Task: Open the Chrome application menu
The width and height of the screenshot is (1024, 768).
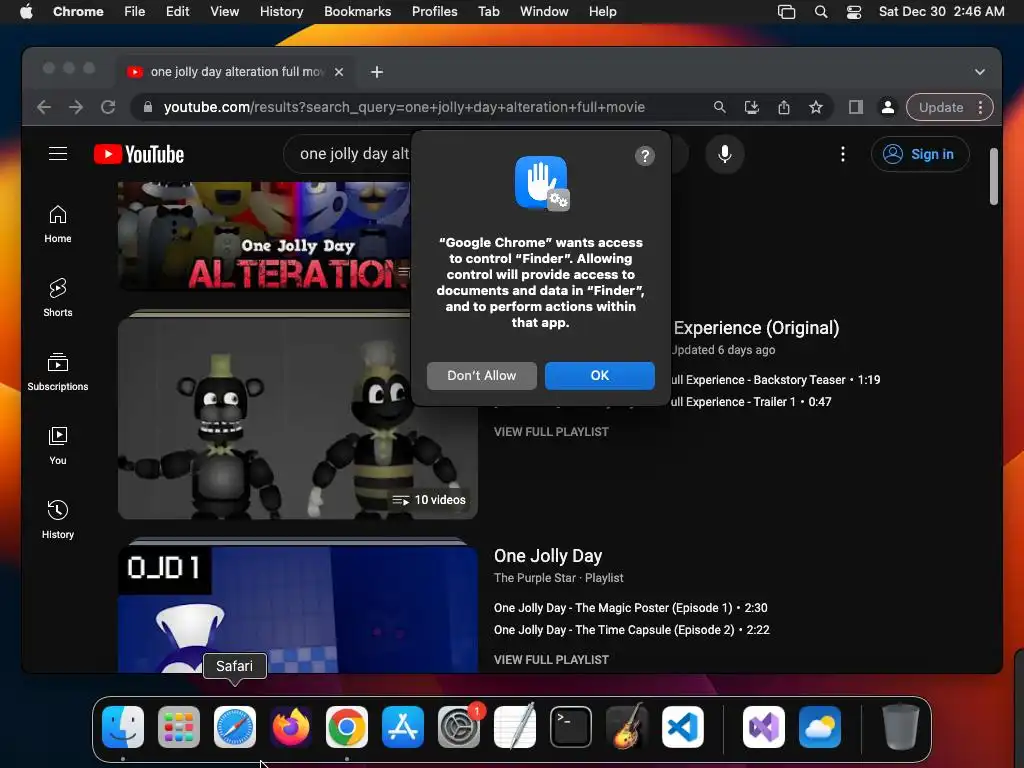Action: 78,12
